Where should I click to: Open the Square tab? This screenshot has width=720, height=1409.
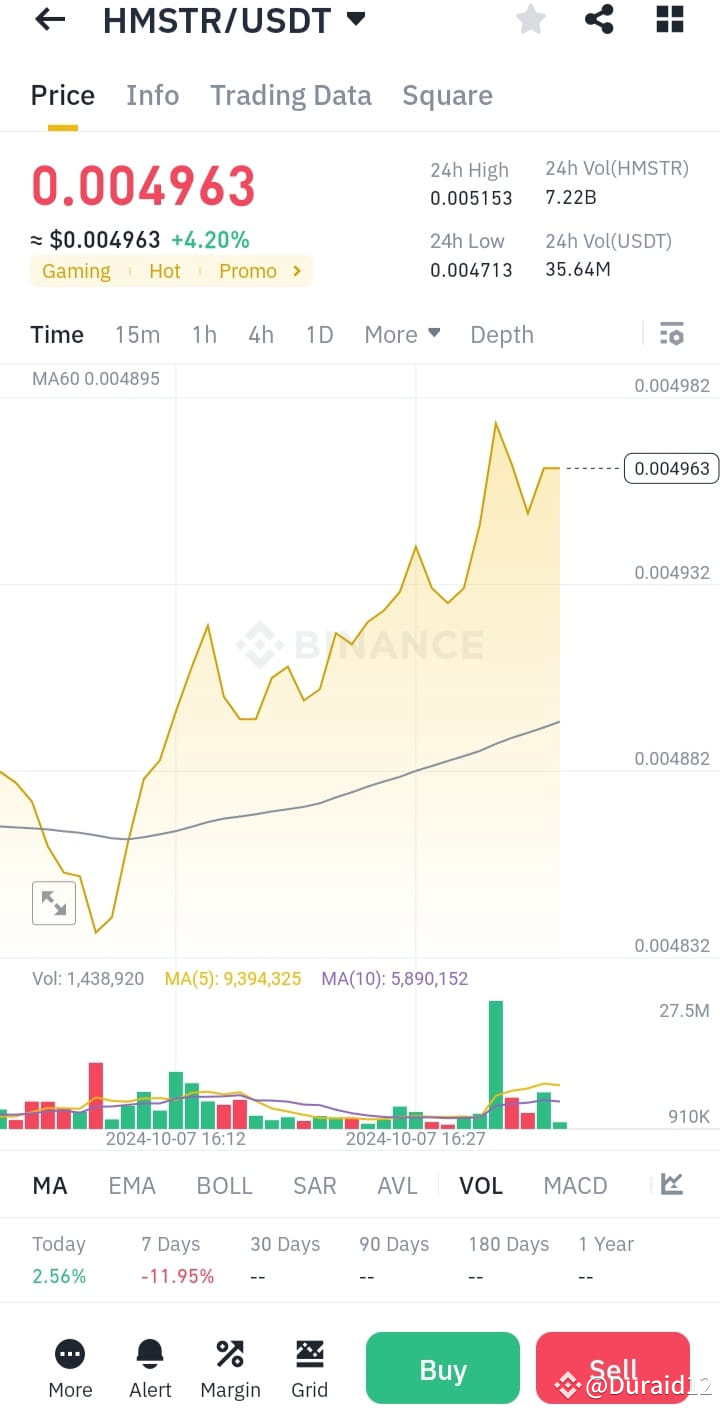tap(447, 95)
